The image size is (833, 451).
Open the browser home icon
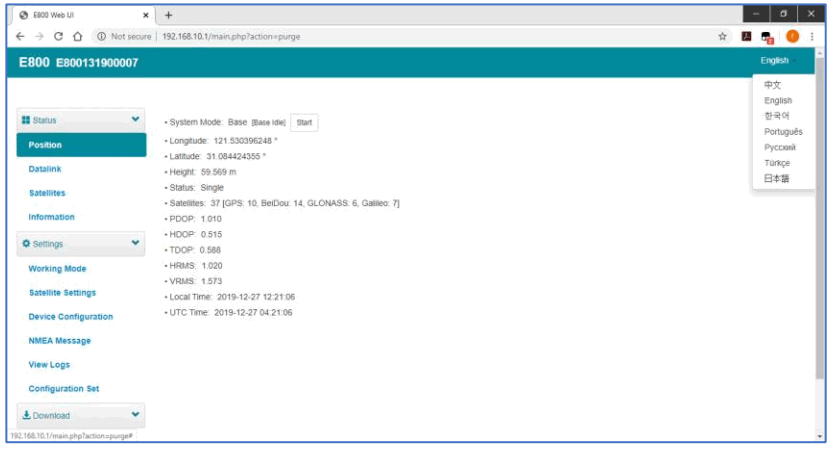(x=78, y=36)
